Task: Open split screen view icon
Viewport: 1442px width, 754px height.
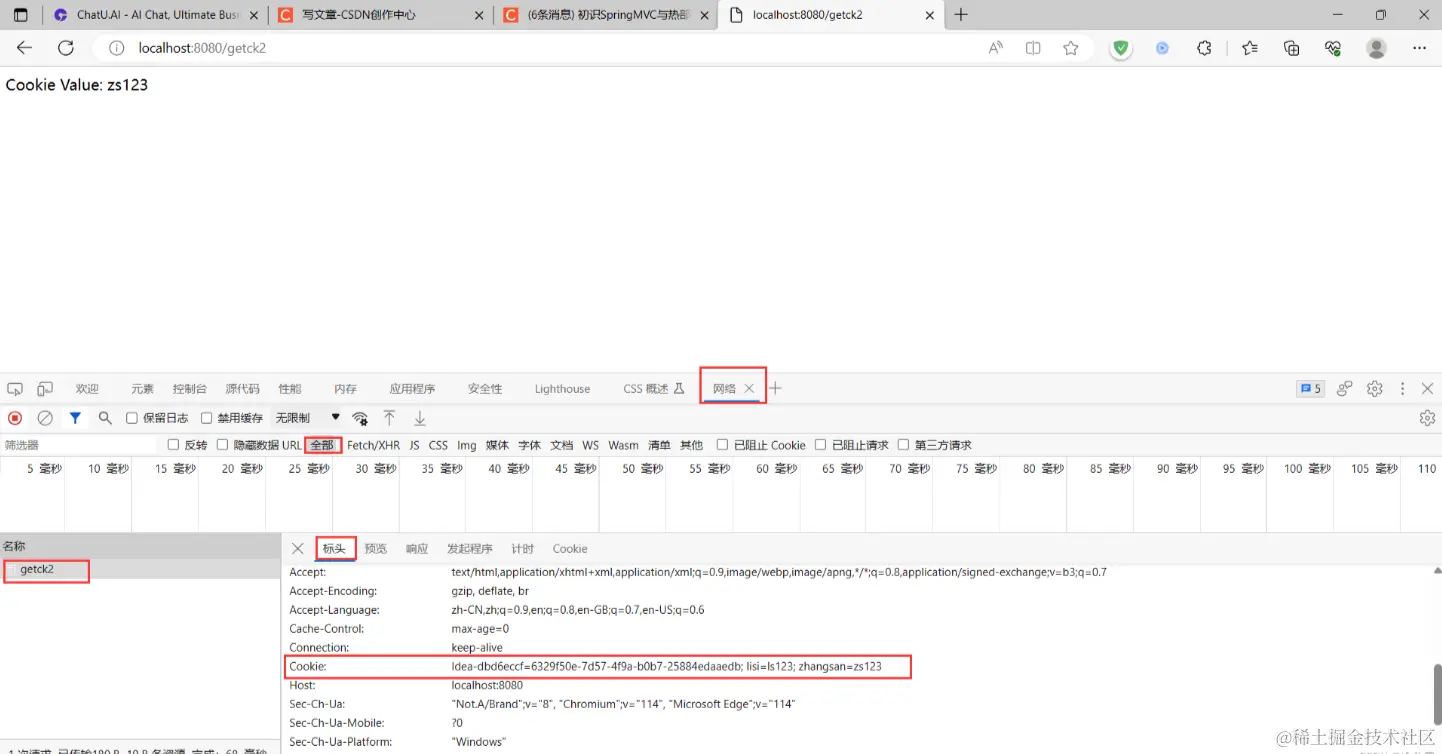Action: coord(1033,48)
